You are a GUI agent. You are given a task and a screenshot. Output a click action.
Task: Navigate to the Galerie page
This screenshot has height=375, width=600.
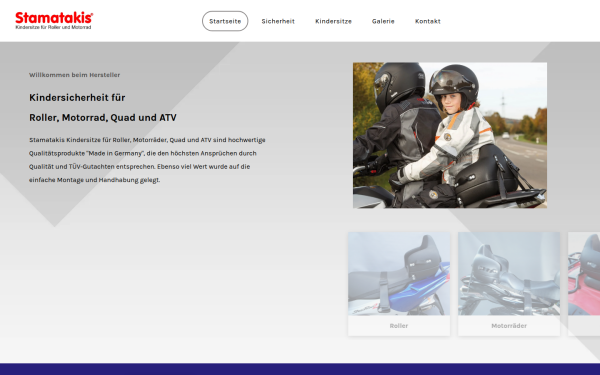383,21
